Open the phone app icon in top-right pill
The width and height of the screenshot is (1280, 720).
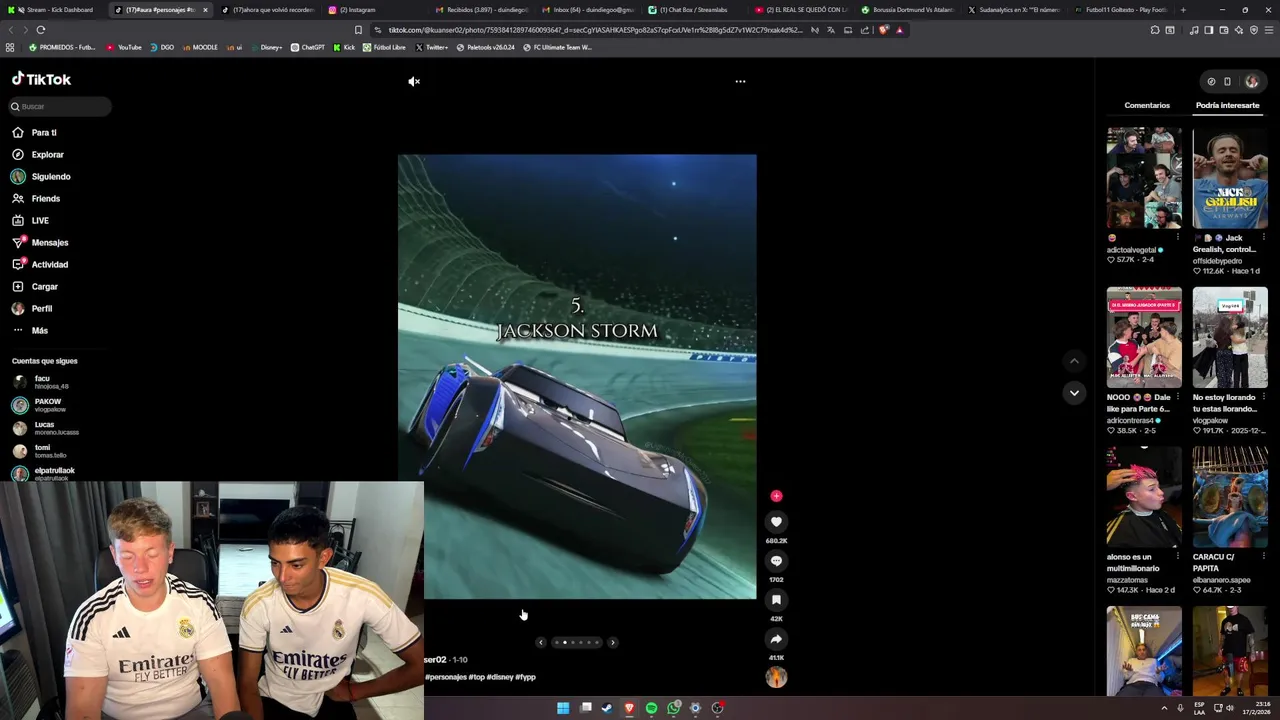point(1227,82)
